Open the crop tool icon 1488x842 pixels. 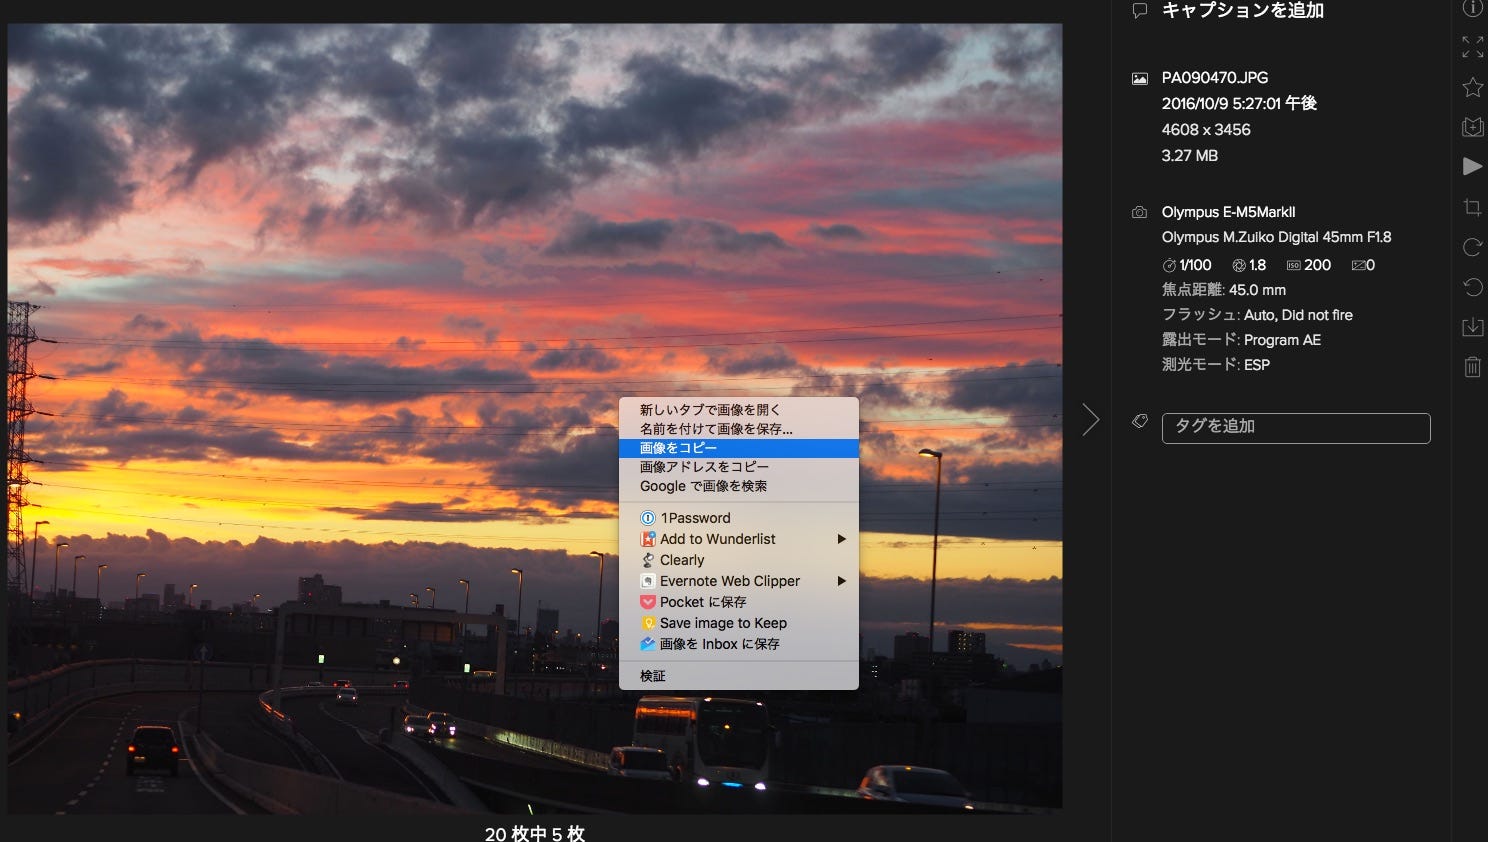tap(1472, 207)
